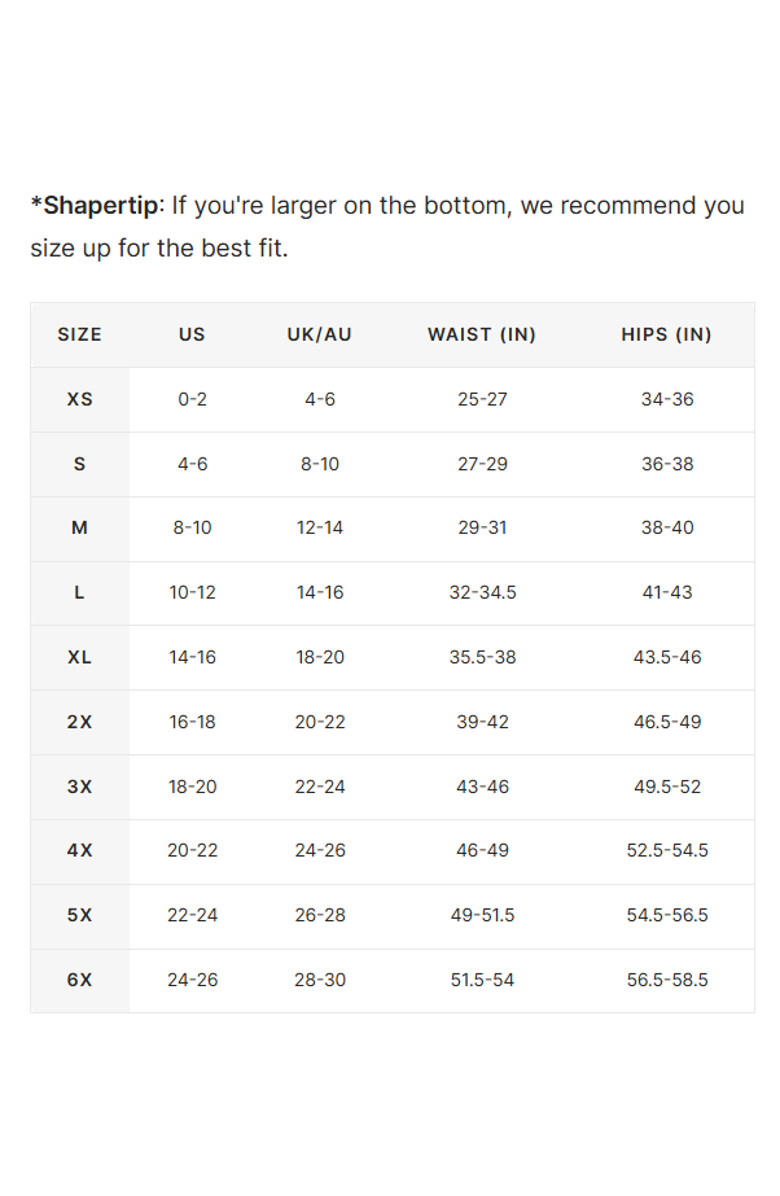Click the HIPS (IN) column header

tap(667, 335)
